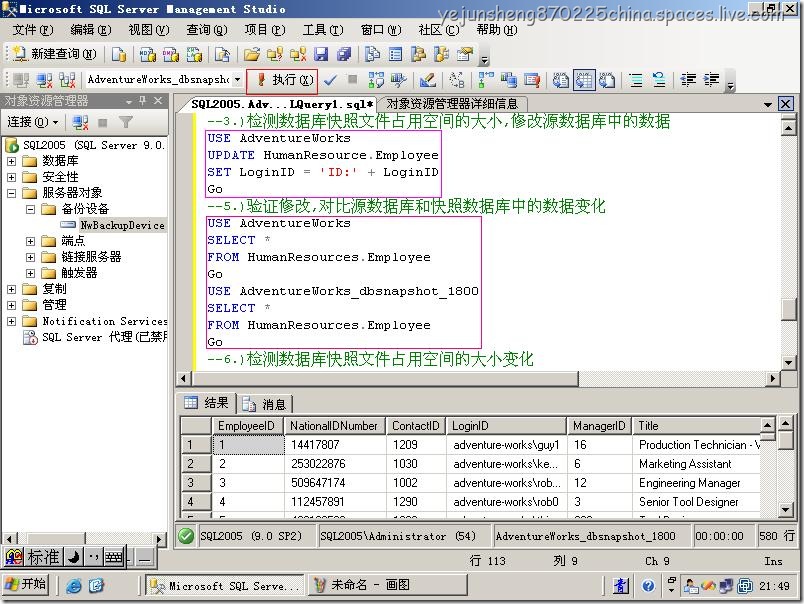Image resolution: width=804 pixels, height=604 pixels.
Task: Open the 查询(Q) menu
Action: click(207, 30)
